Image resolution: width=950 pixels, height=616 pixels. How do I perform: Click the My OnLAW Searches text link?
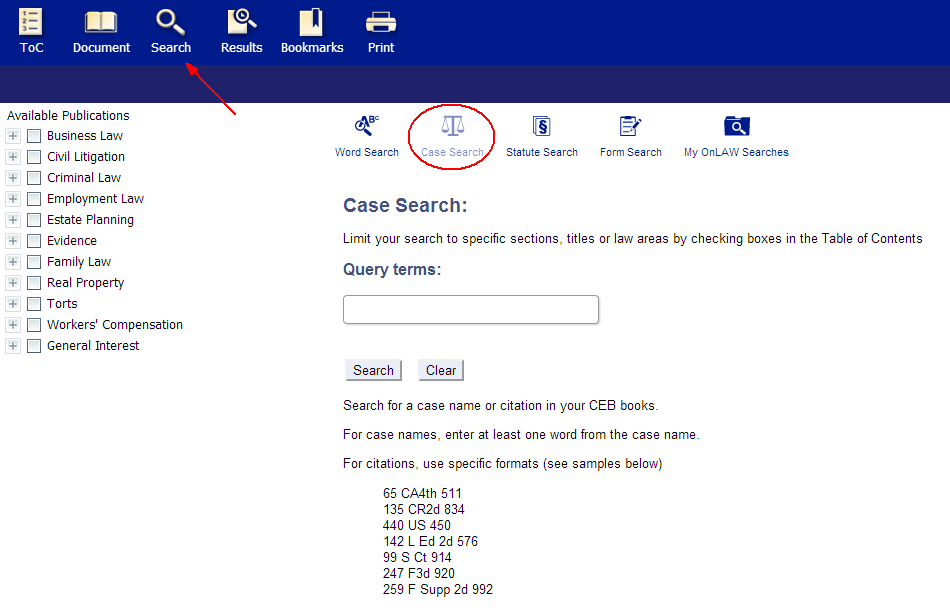[736, 152]
